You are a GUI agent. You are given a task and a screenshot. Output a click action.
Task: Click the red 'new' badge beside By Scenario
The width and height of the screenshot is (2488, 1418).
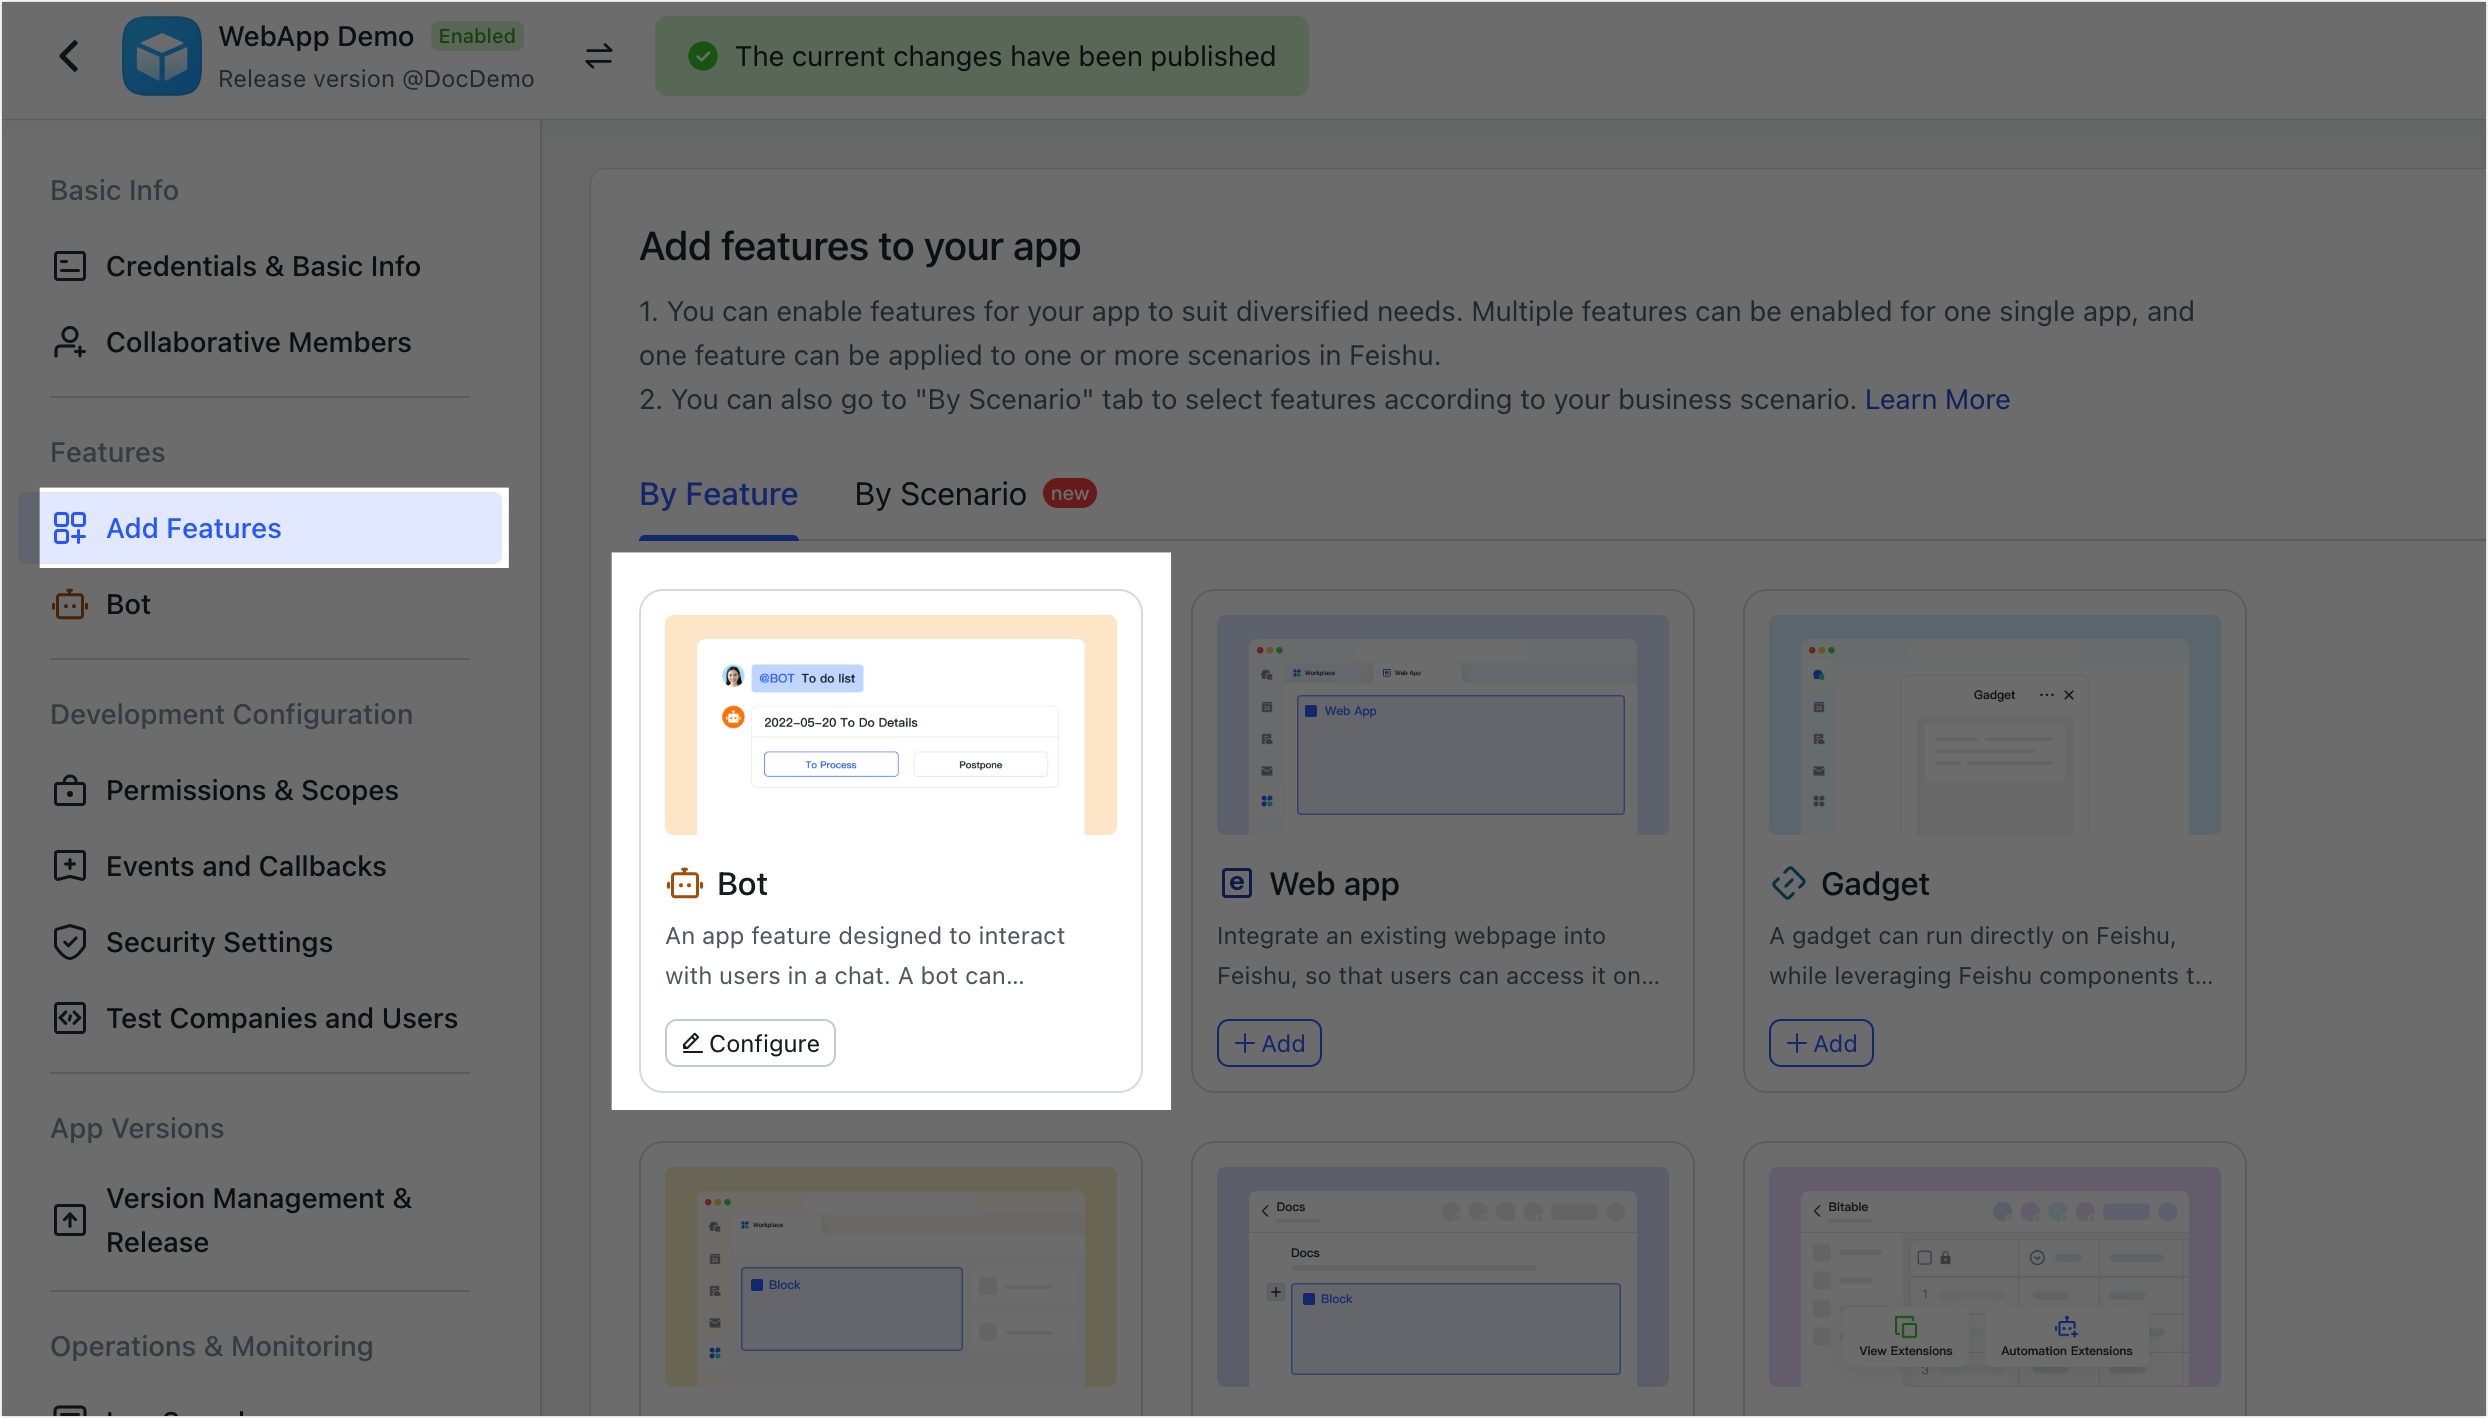(1069, 493)
